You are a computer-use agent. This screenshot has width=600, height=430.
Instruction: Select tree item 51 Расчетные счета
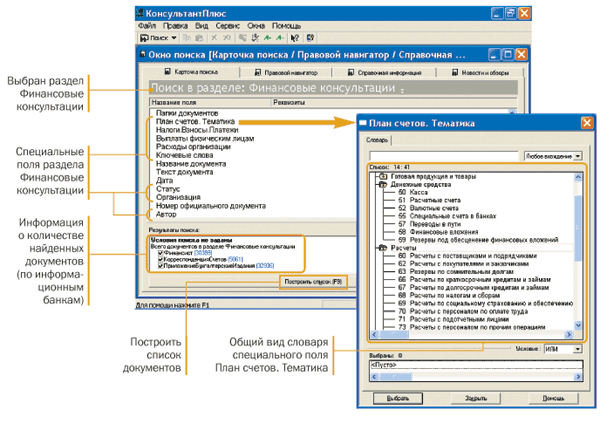[x=429, y=200]
